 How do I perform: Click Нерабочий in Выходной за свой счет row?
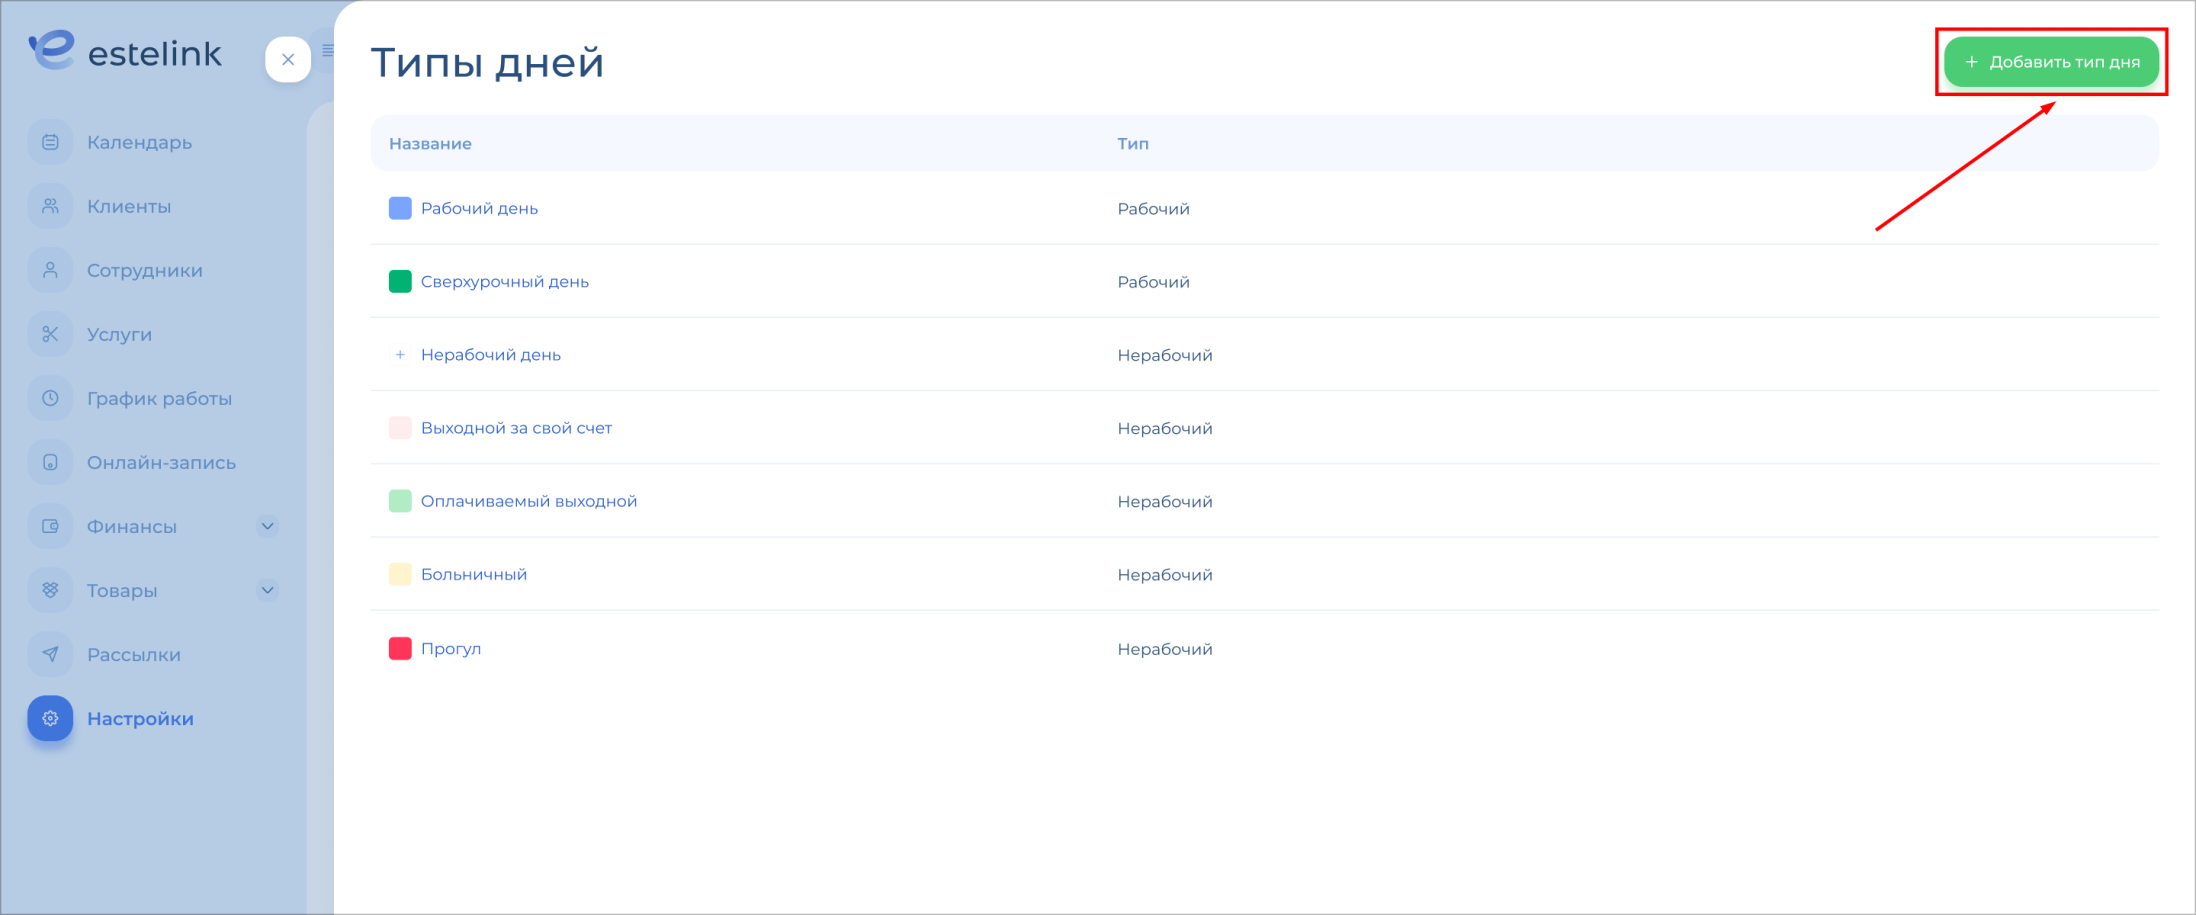(x=1165, y=428)
